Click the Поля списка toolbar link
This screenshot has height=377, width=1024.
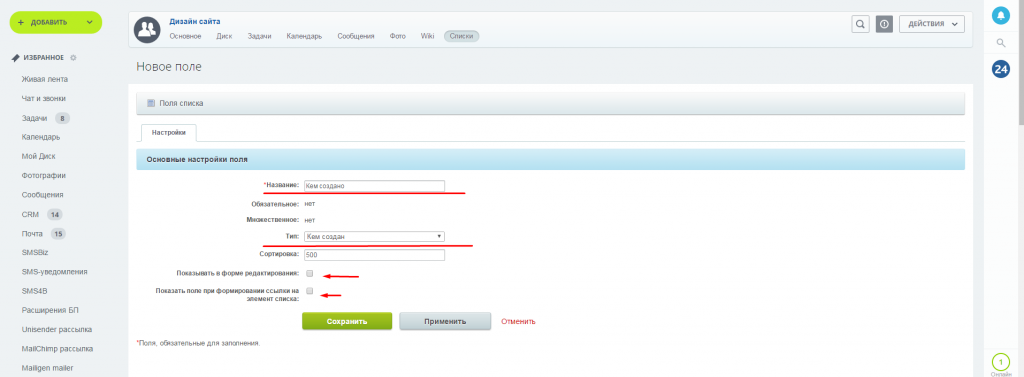point(181,103)
